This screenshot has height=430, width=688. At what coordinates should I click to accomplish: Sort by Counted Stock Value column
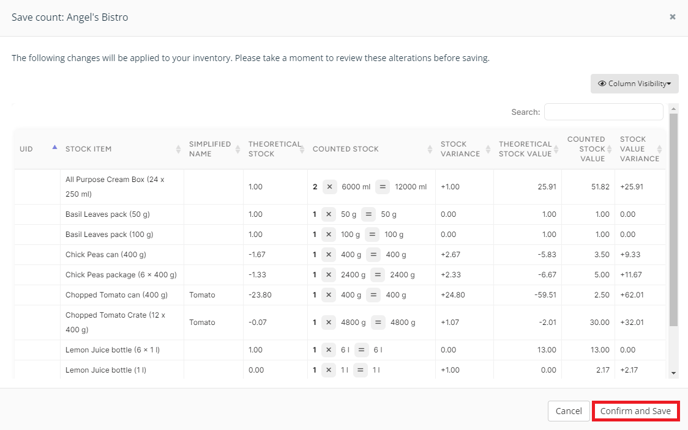point(588,149)
